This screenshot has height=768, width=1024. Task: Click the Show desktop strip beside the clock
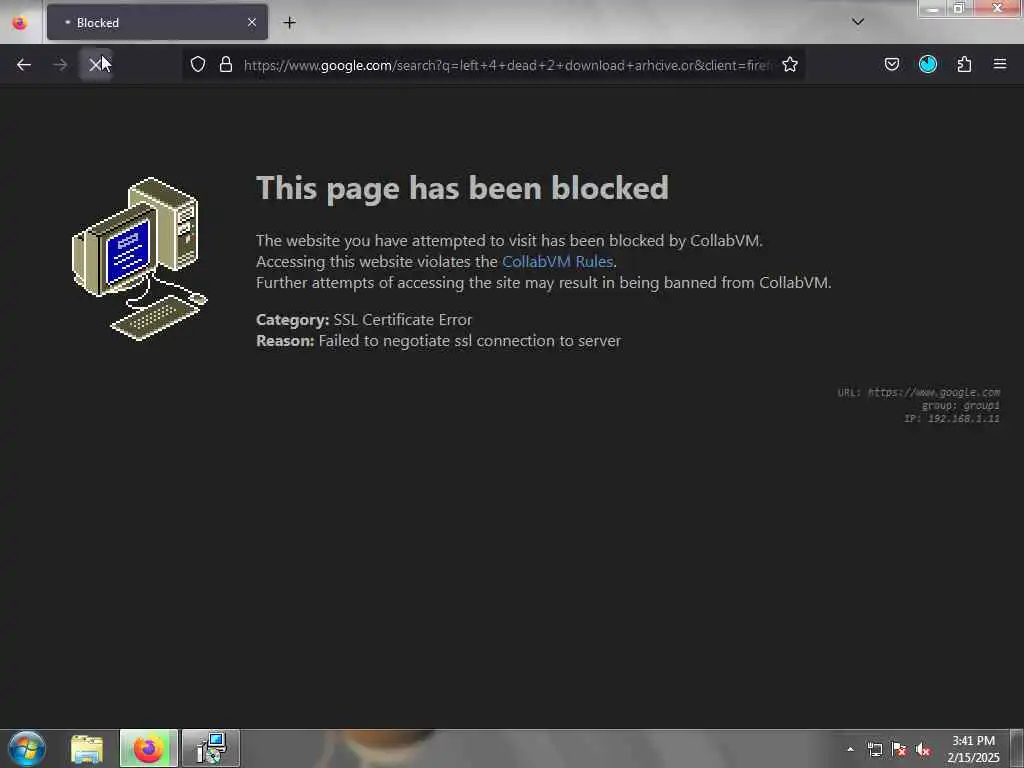point(1017,748)
